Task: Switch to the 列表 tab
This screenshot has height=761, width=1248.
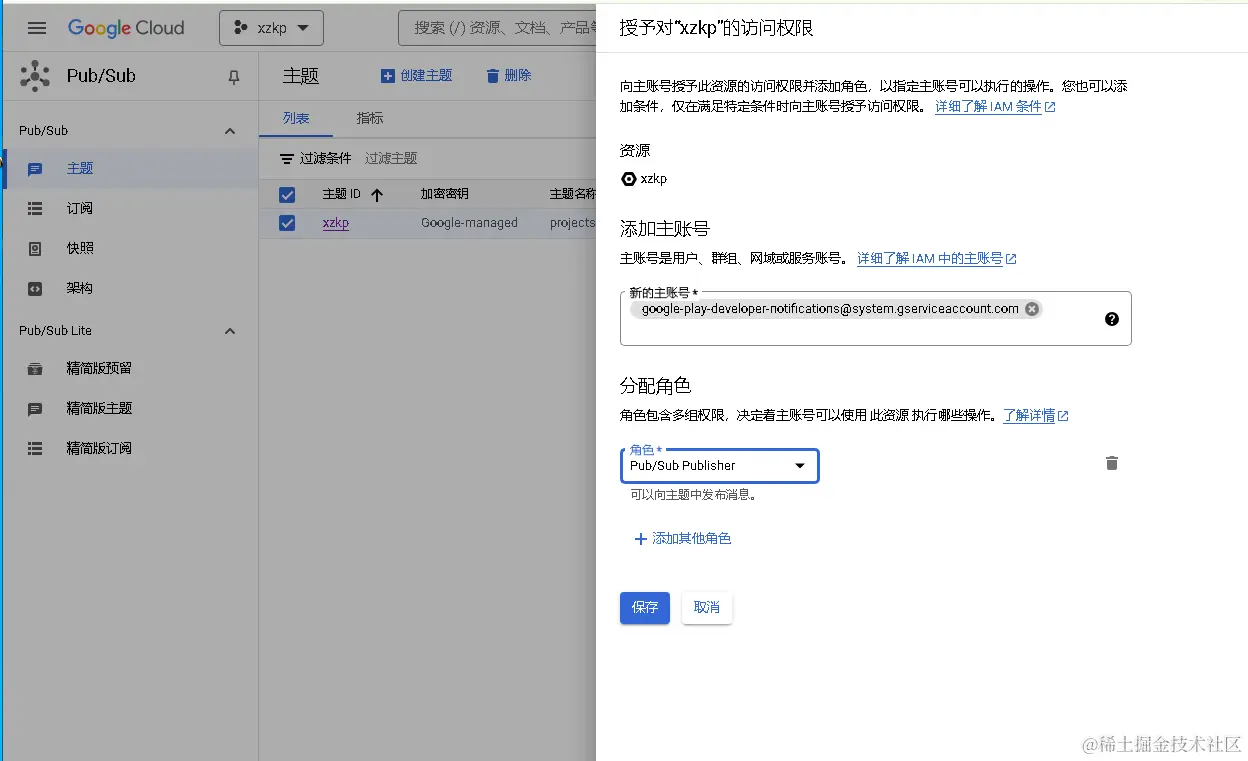Action: pyautogui.click(x=296, y=118)
